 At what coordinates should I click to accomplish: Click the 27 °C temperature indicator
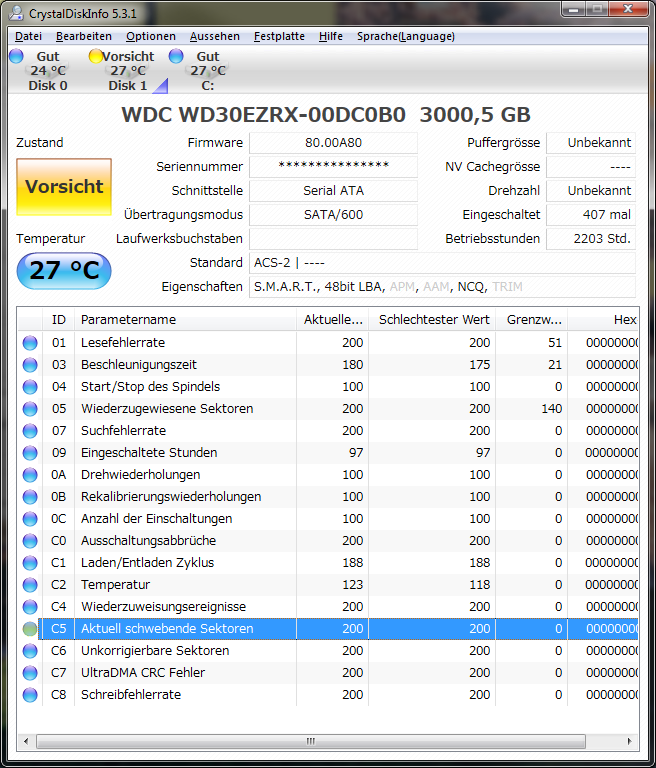64,270
